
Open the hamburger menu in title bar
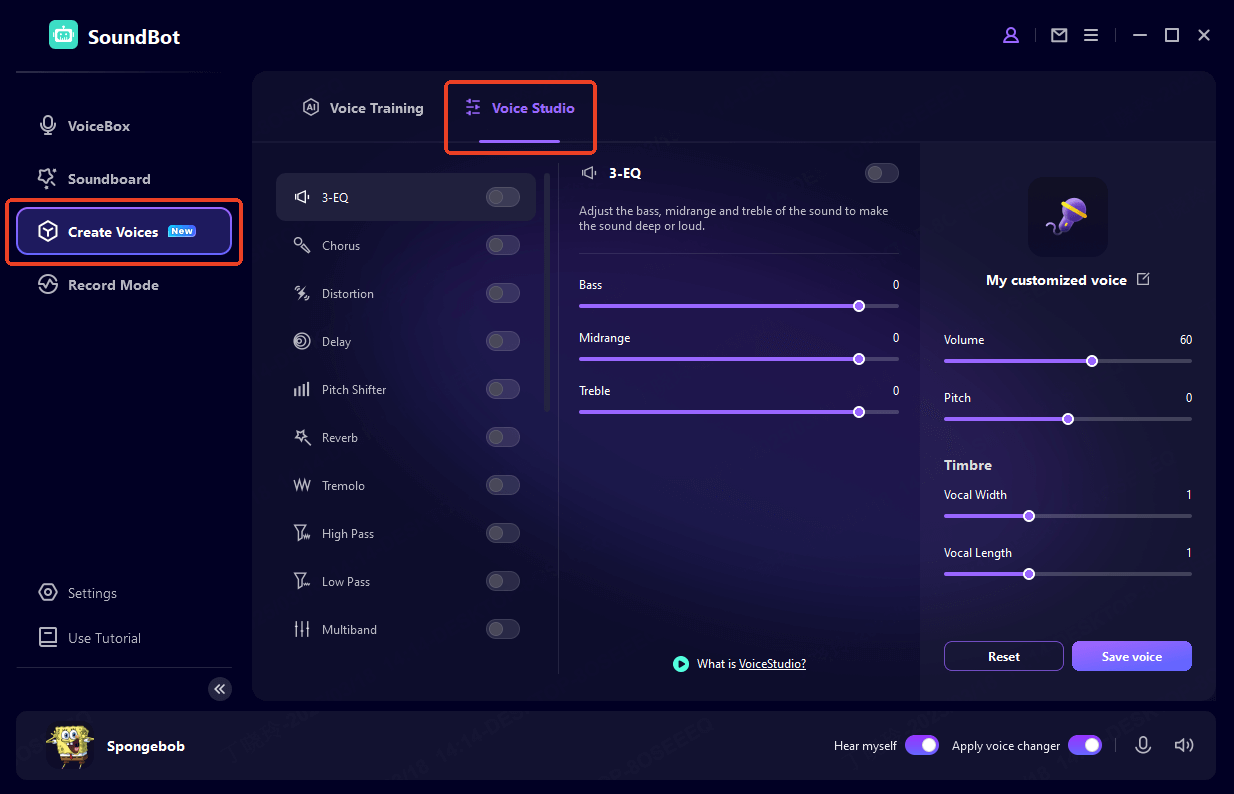(x=1091, y=35)
